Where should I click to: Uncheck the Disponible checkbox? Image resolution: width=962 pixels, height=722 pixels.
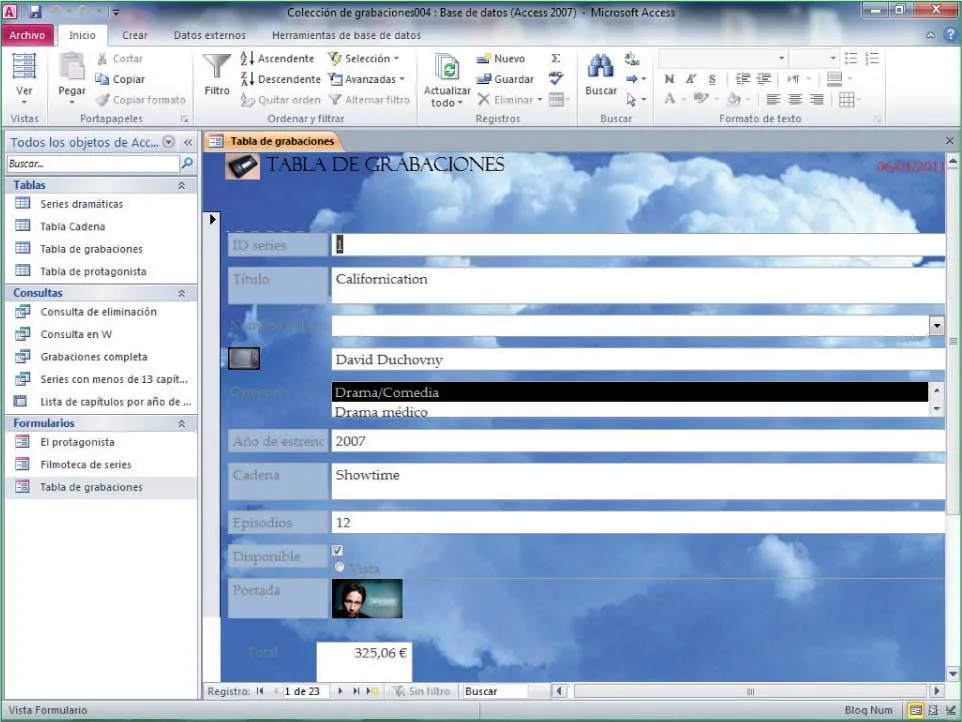337,550
